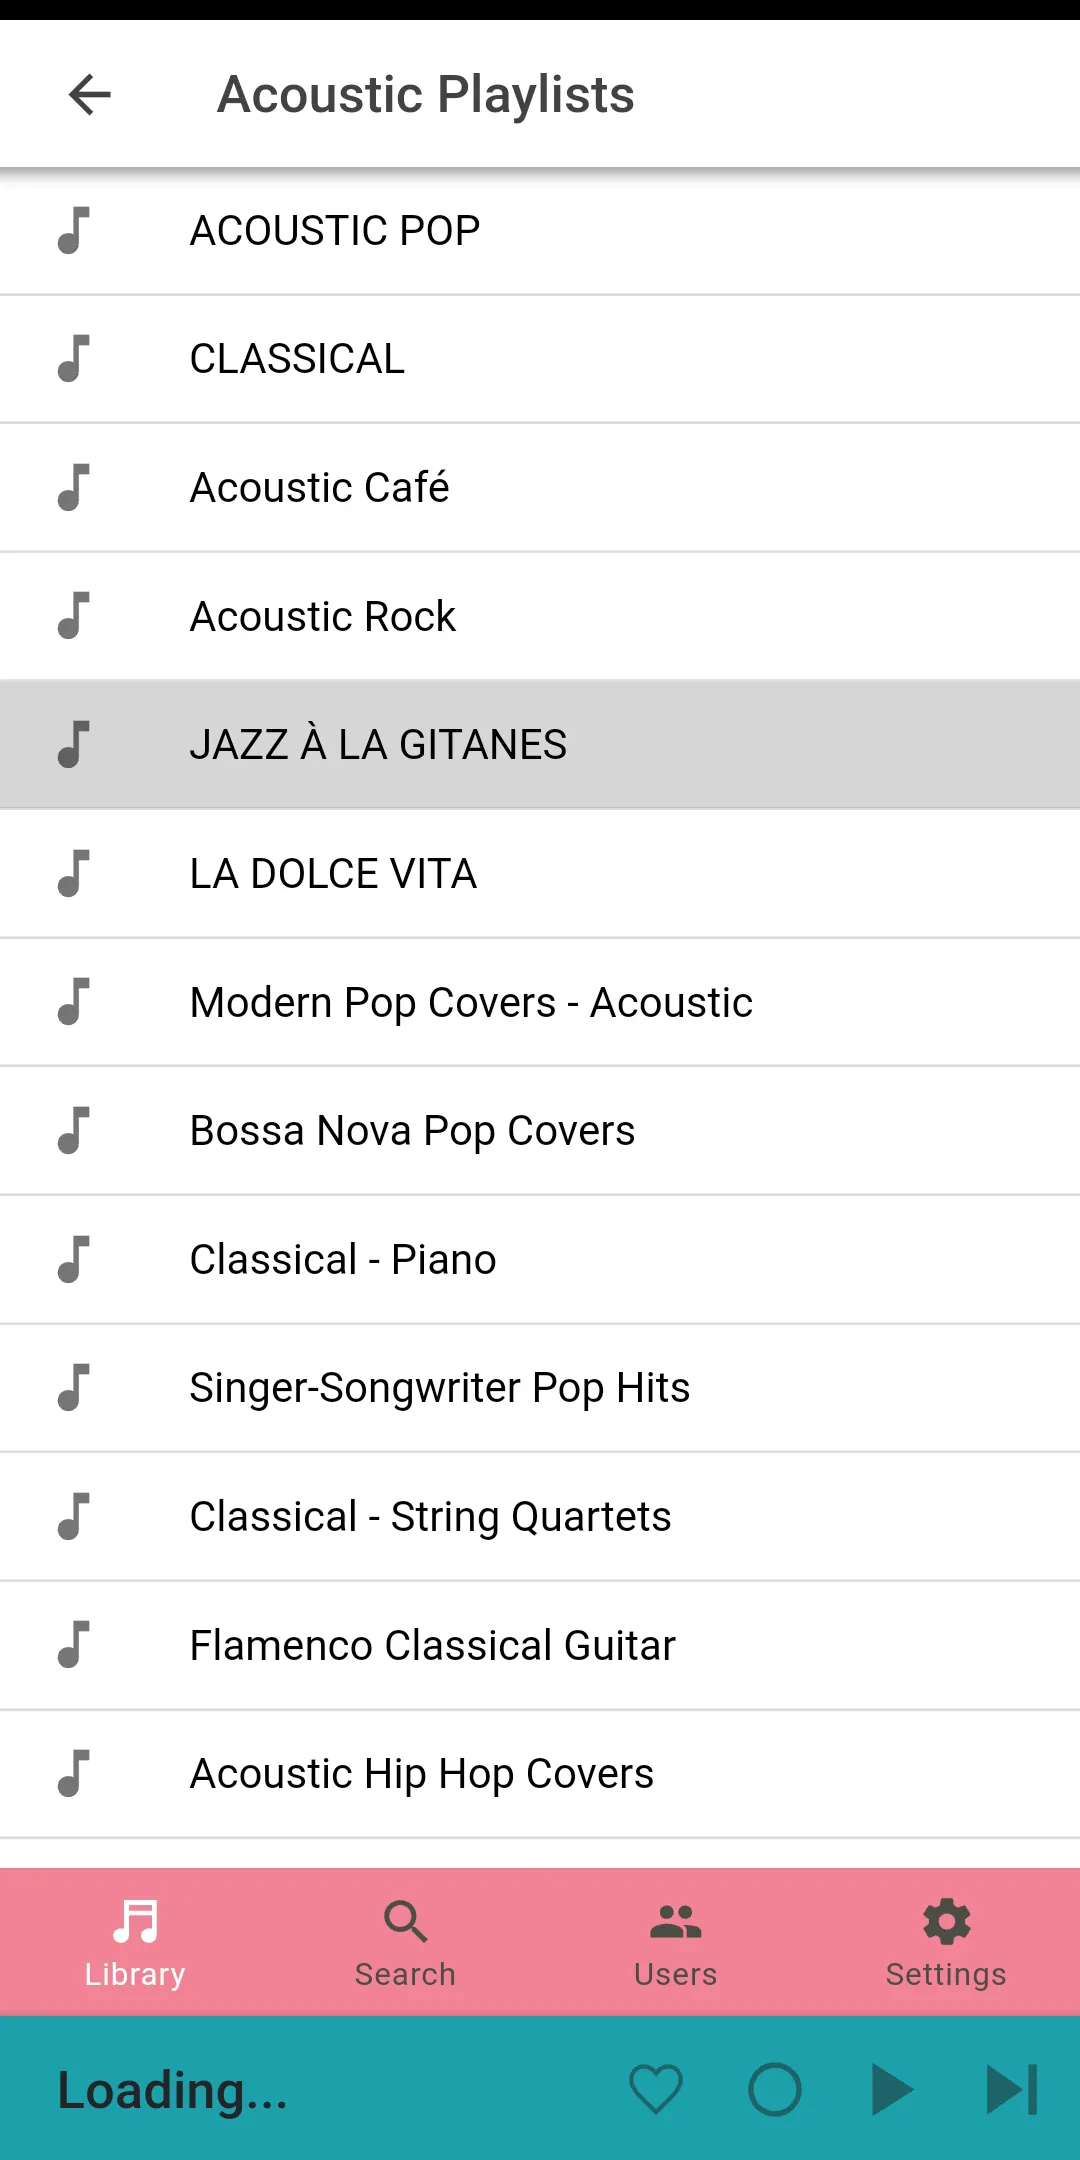This screenshot has height=2160, width=1080.
Task: Tap the Loading... track title
Action: pos(172,2090)
